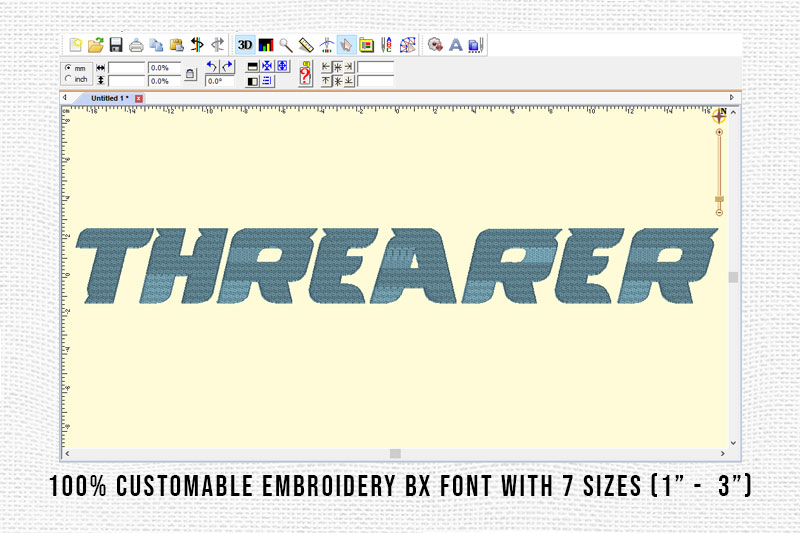Click the horizontal scrollbar right arrow
Viewport: 800px width, 533px height.
722,453
